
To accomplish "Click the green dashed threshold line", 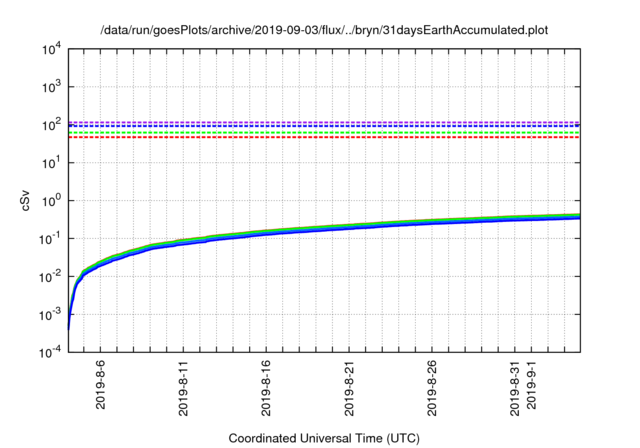I will pyautogui.click(x=324, y=133).
